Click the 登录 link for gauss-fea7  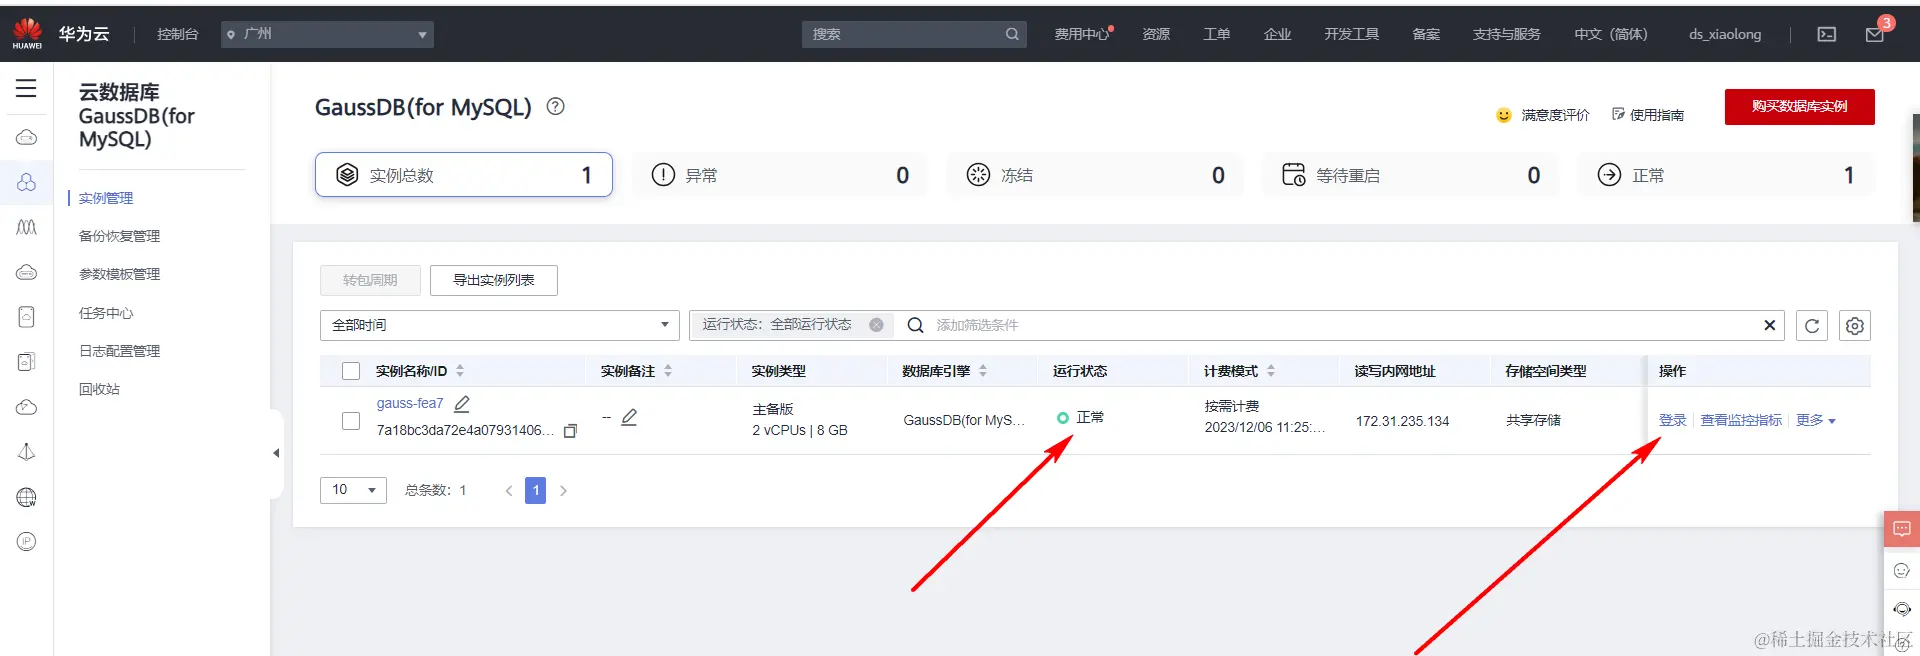[x=1672, y=420]
